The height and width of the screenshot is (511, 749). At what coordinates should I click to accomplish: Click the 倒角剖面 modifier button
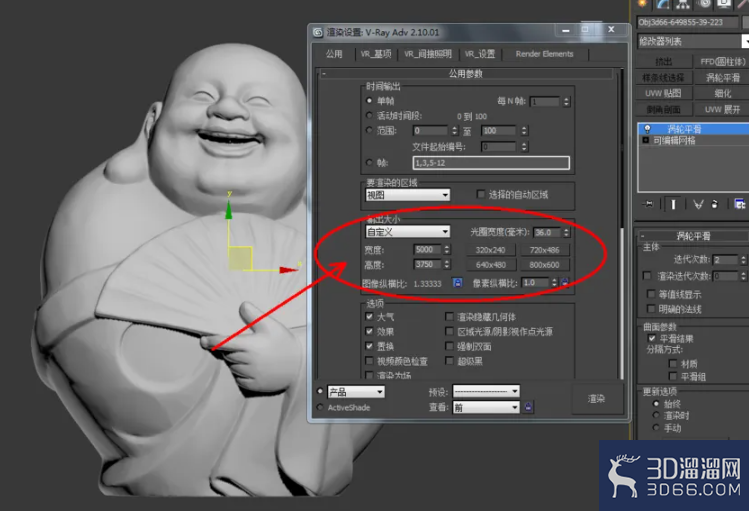pyautogui.click(x=663, y=109)
